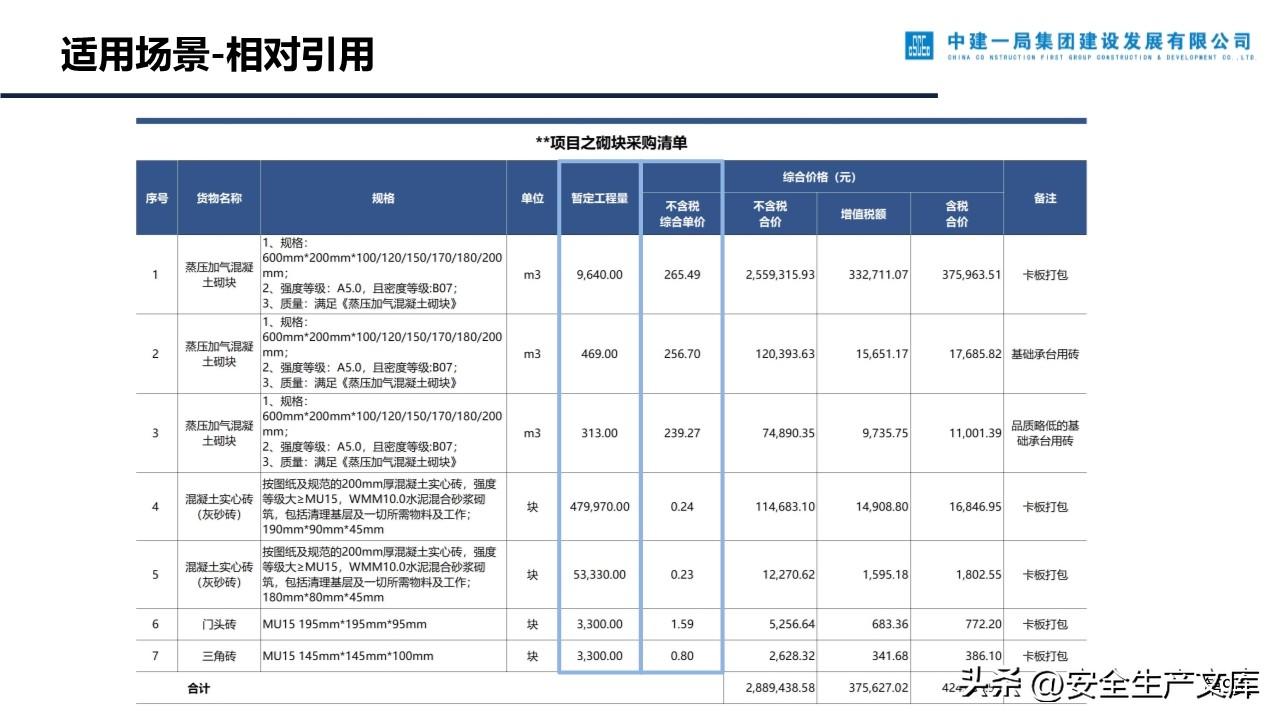Click the remark 基础承台用砖 in row 2
This screenshot has width=1280, height=720.
click(1045, 354)
